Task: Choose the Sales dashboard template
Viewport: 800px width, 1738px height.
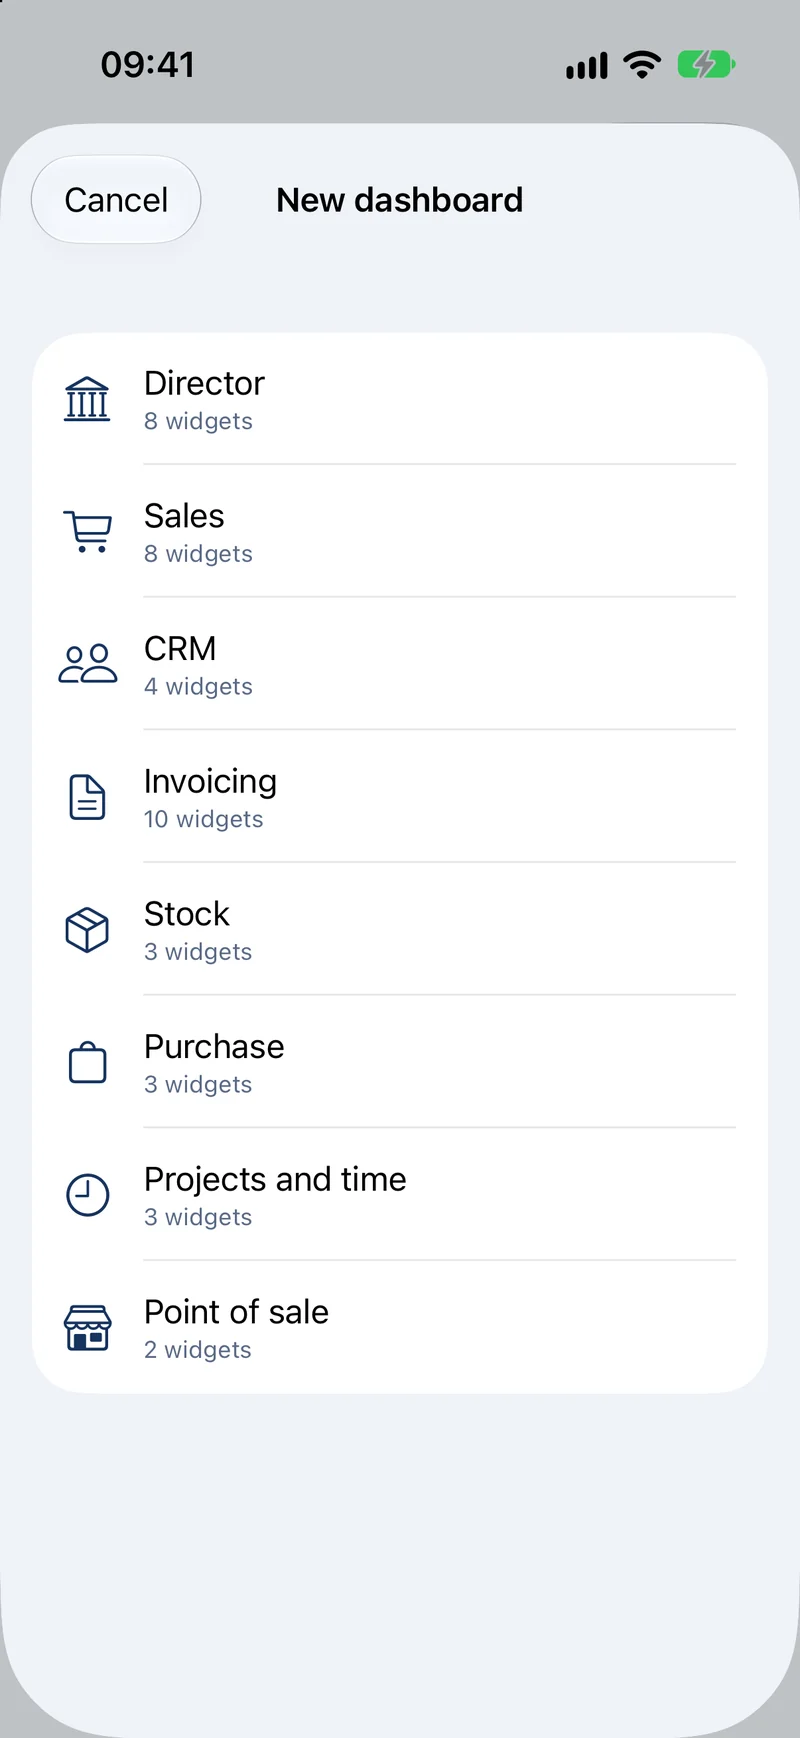Action: (400, 532)
